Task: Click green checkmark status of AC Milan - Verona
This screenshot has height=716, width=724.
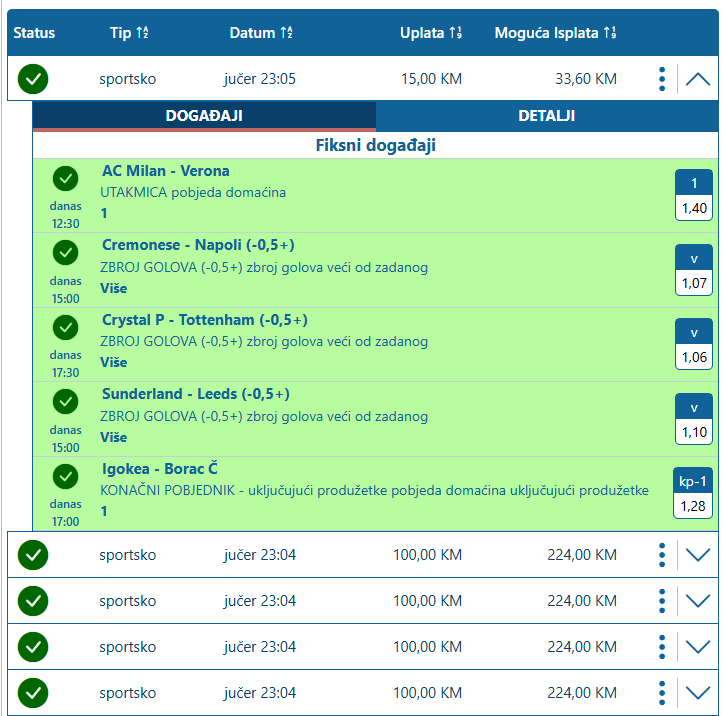Action: (65, 178)
